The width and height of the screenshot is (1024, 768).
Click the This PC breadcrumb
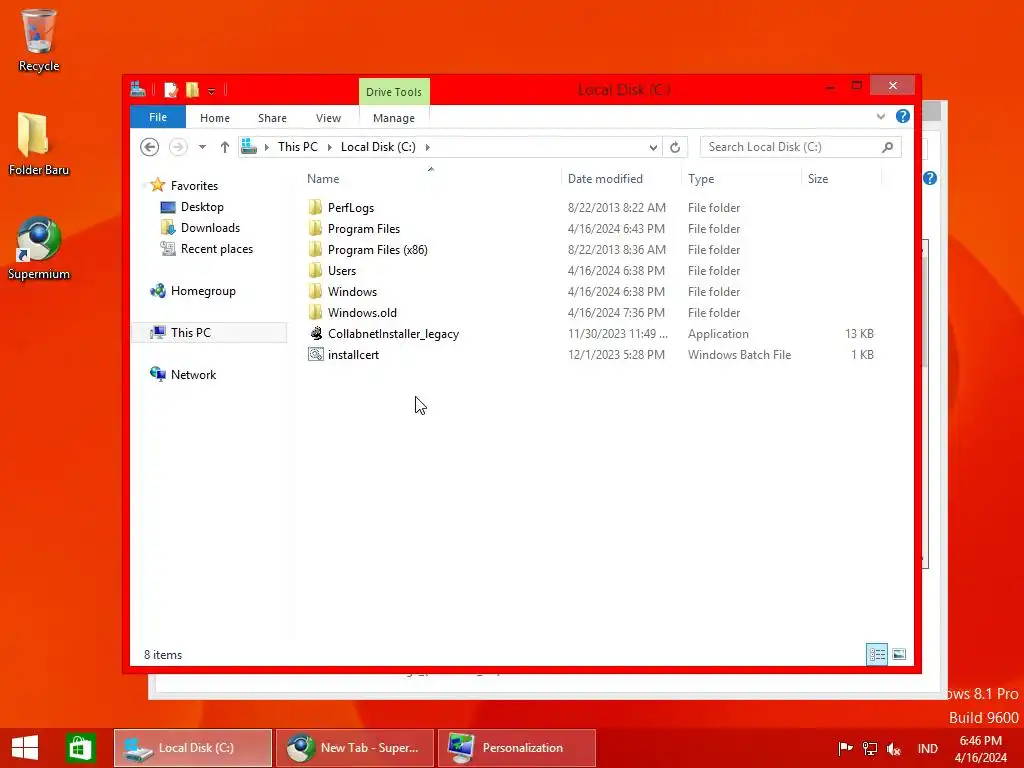pyautogui.click(x=298, y=147)
